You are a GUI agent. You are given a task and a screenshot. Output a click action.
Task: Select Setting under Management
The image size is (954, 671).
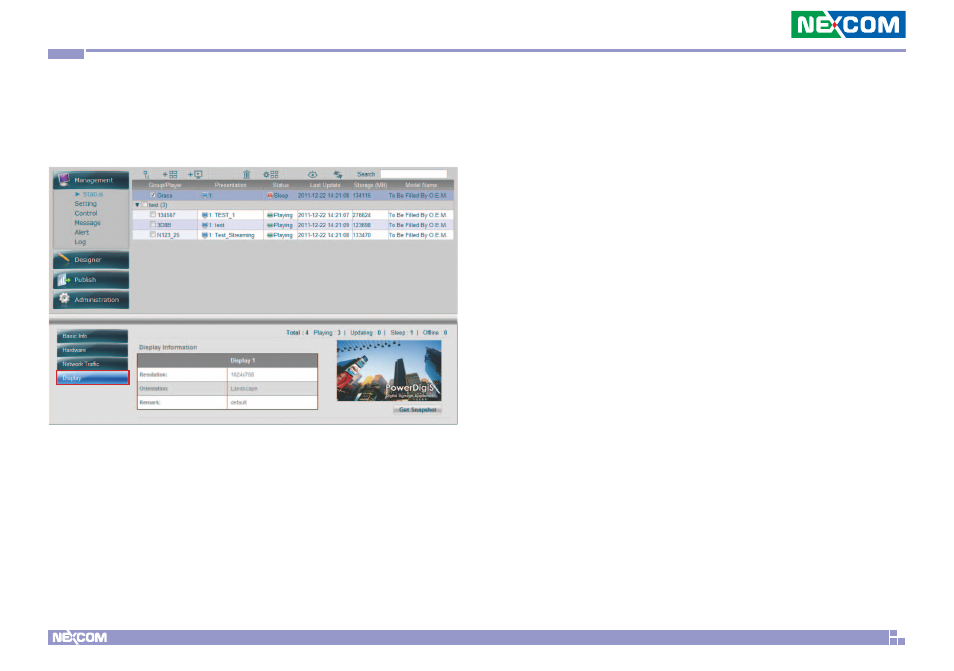(85, 204)
